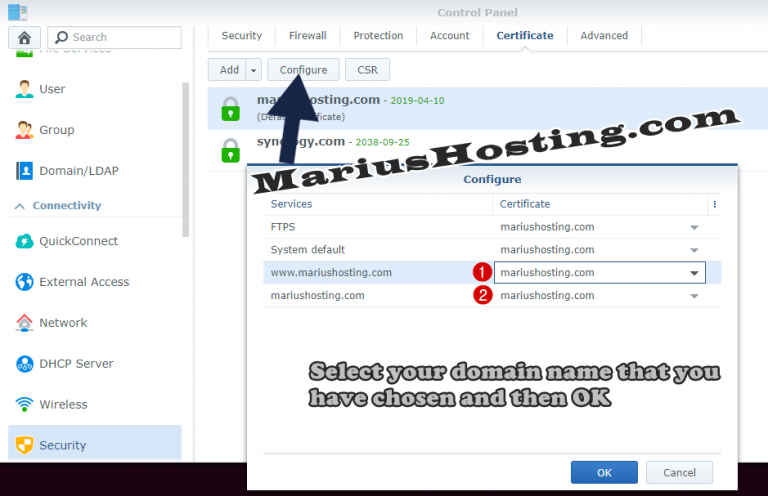Open the Network house icon
The width and height of the screenshot is (768, 496).
point(25,323)
